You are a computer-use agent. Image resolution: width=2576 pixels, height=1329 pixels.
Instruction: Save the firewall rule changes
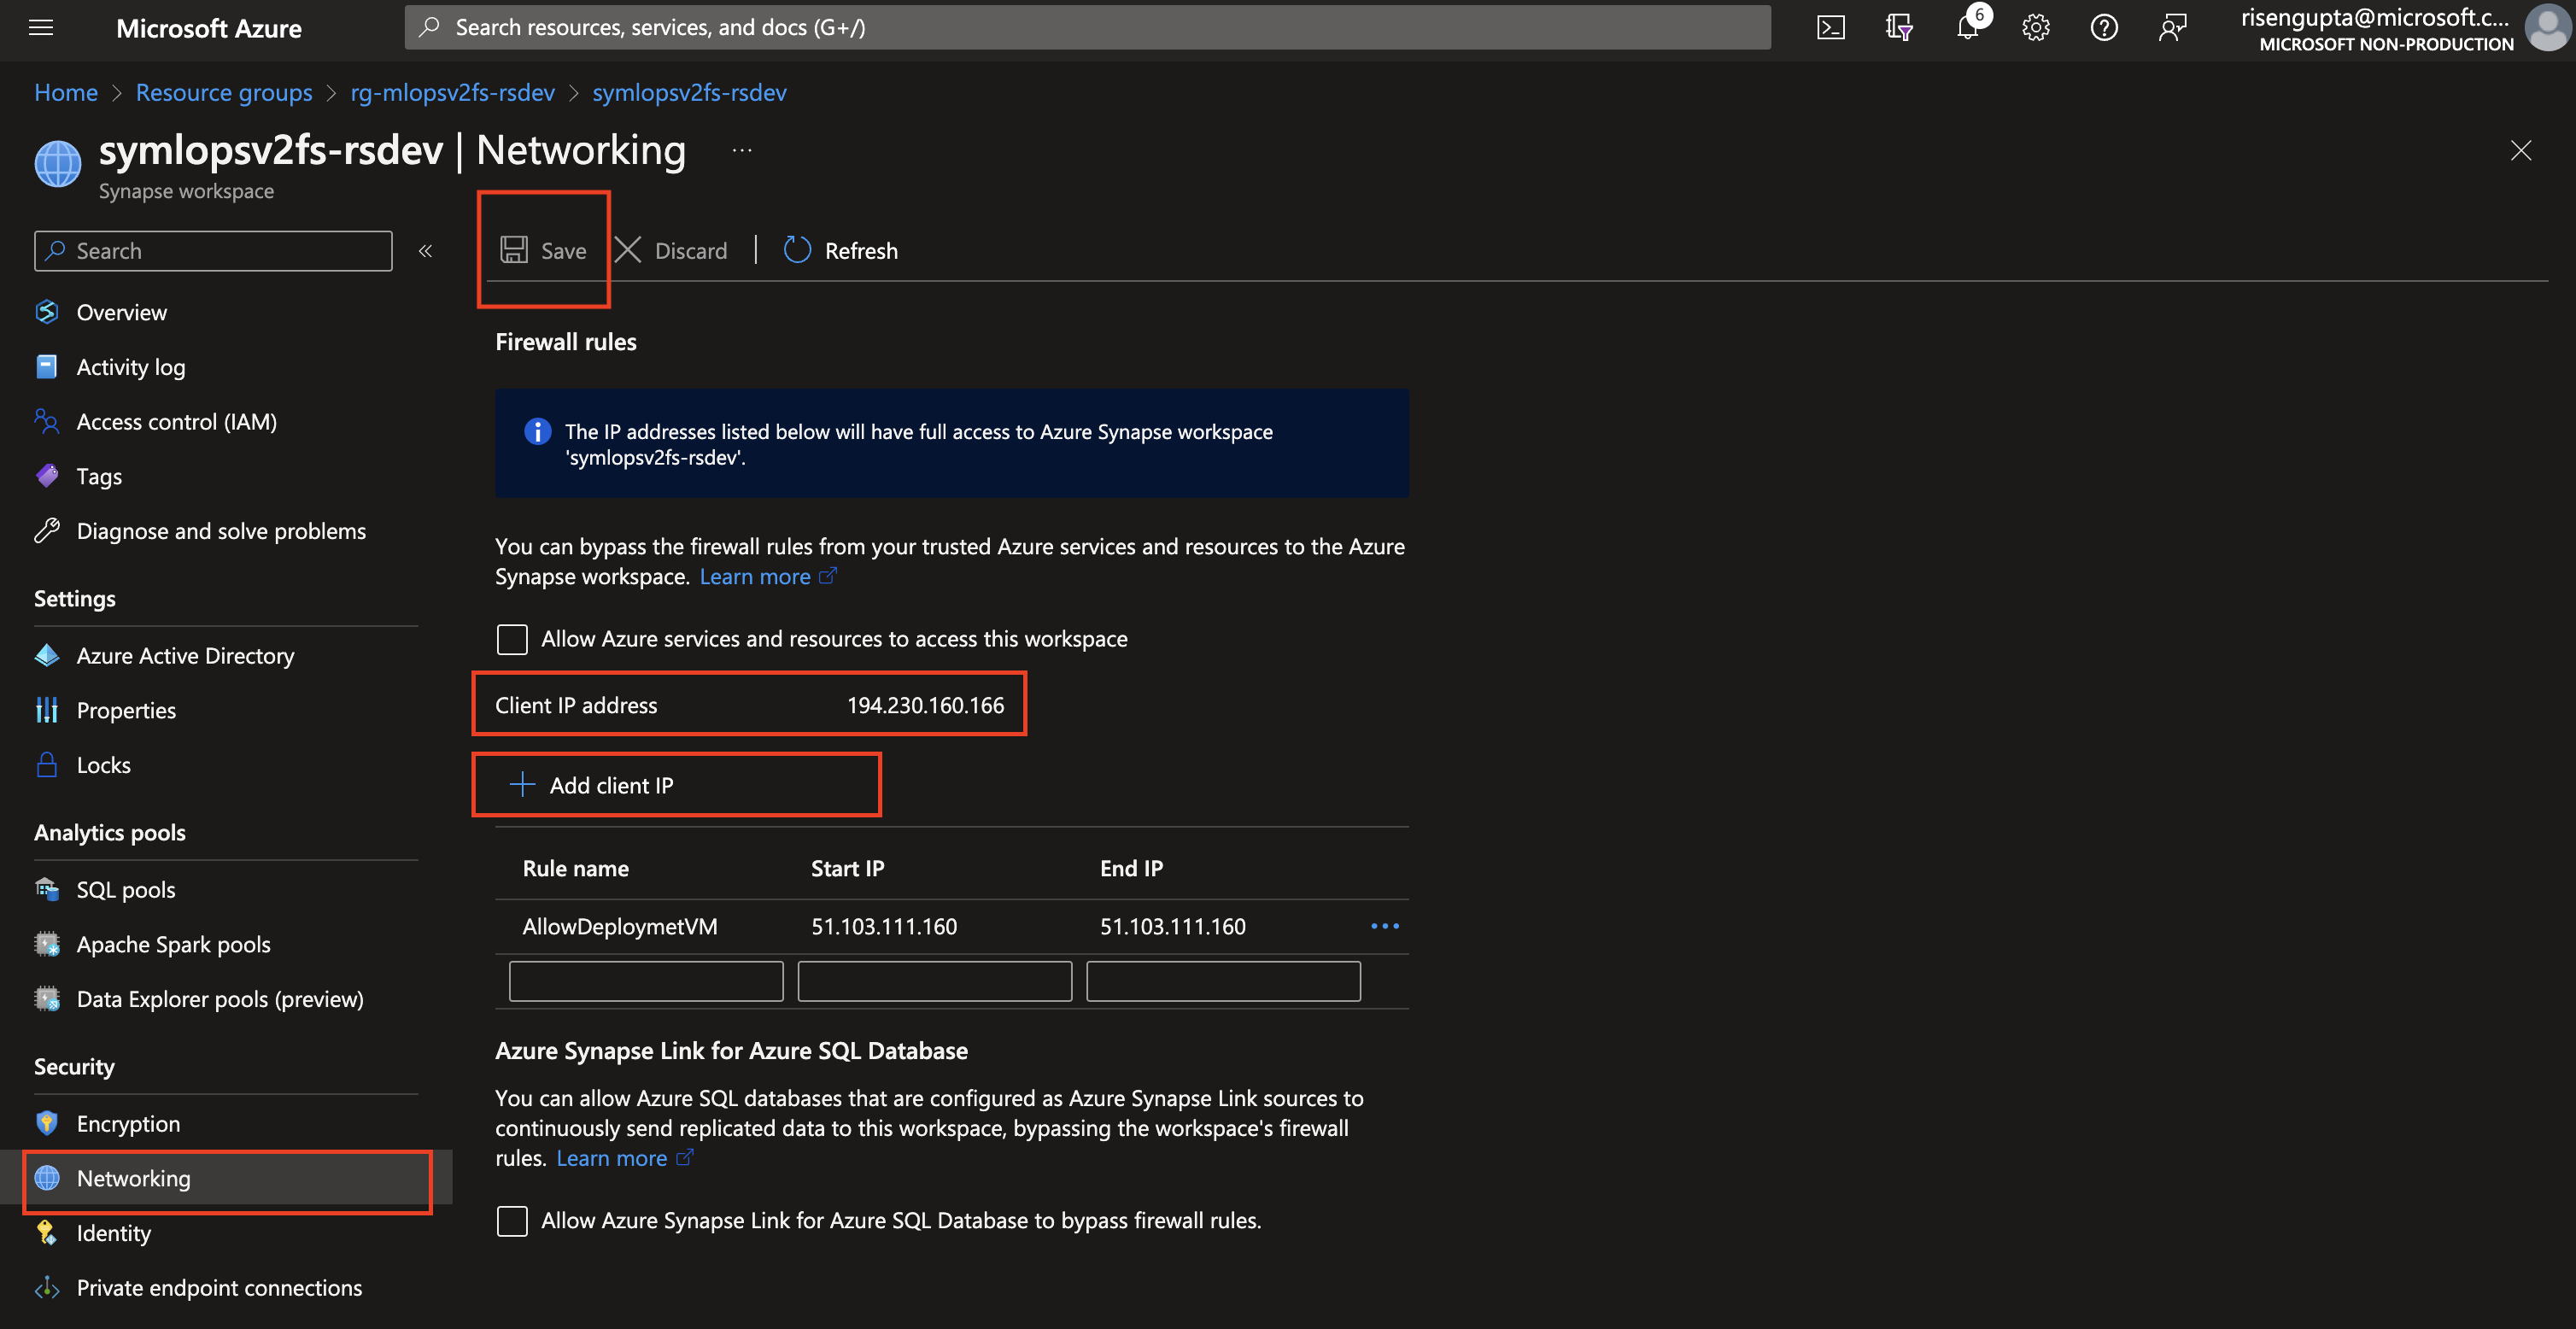pyautogui.click(x=544, y=250)
